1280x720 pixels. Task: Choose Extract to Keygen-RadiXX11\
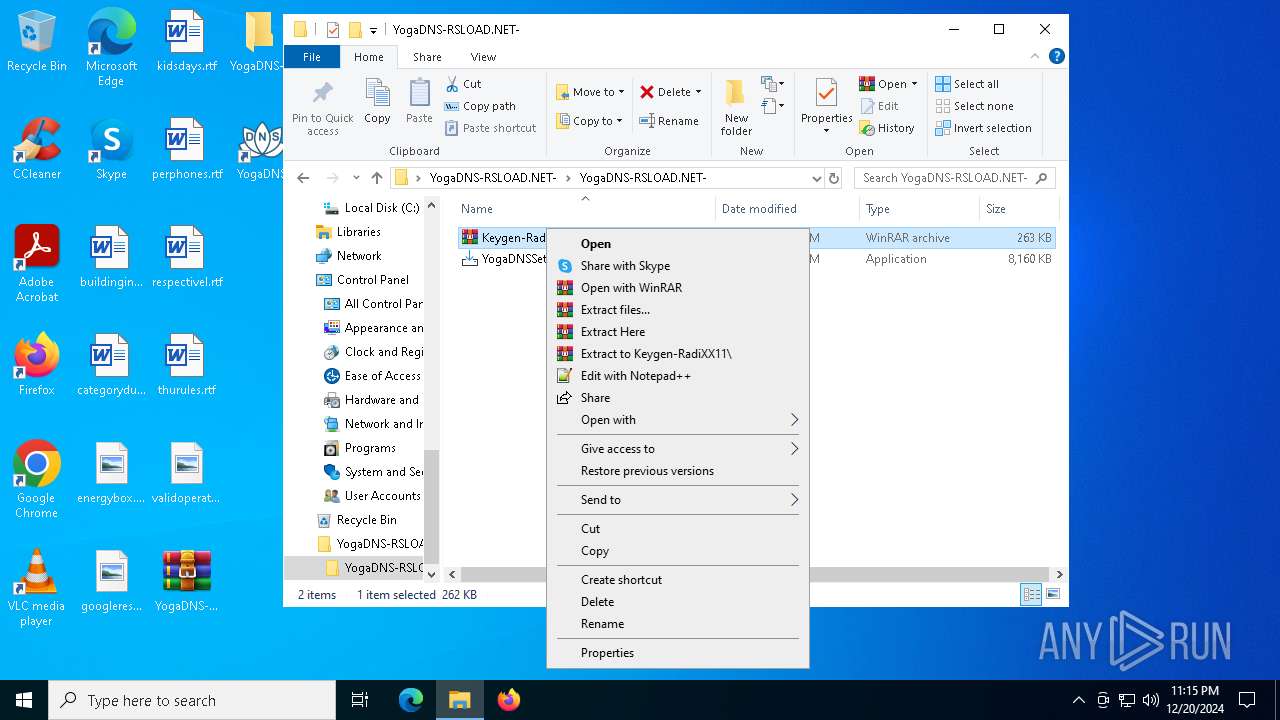pyautogui.click(x=678, y=354)
